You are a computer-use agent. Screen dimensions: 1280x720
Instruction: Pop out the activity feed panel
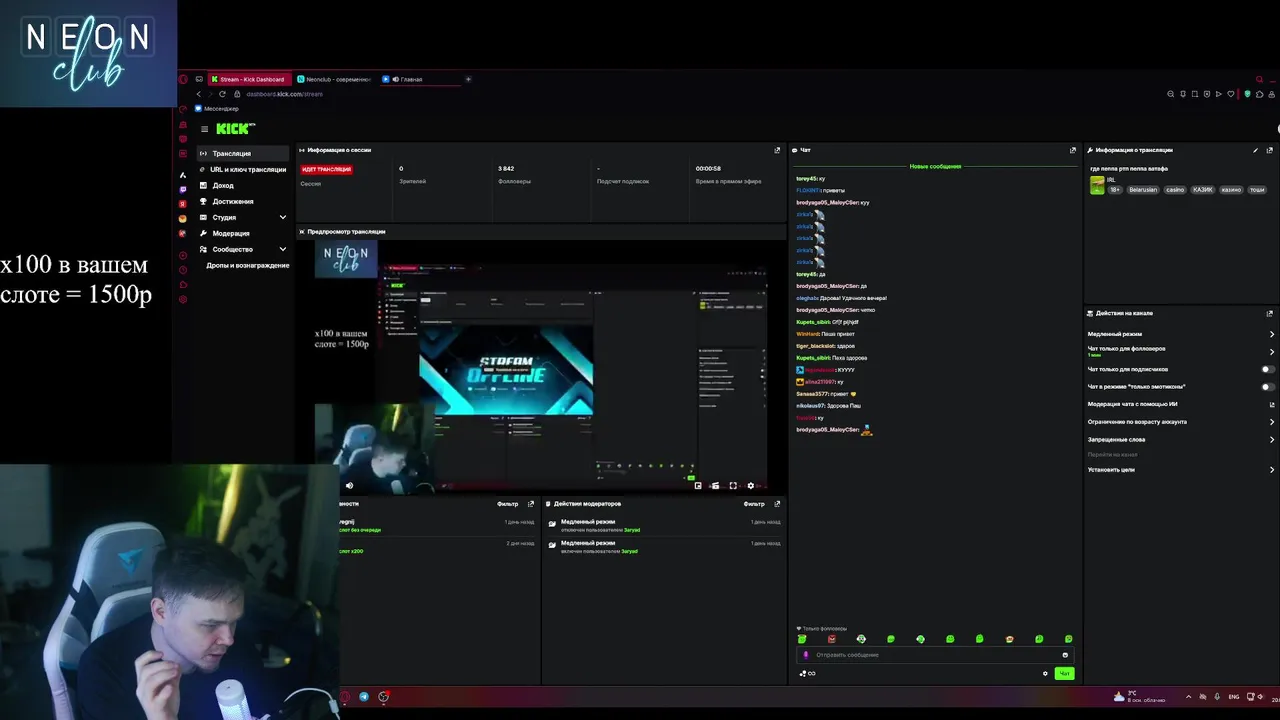(x=531, y=504)
